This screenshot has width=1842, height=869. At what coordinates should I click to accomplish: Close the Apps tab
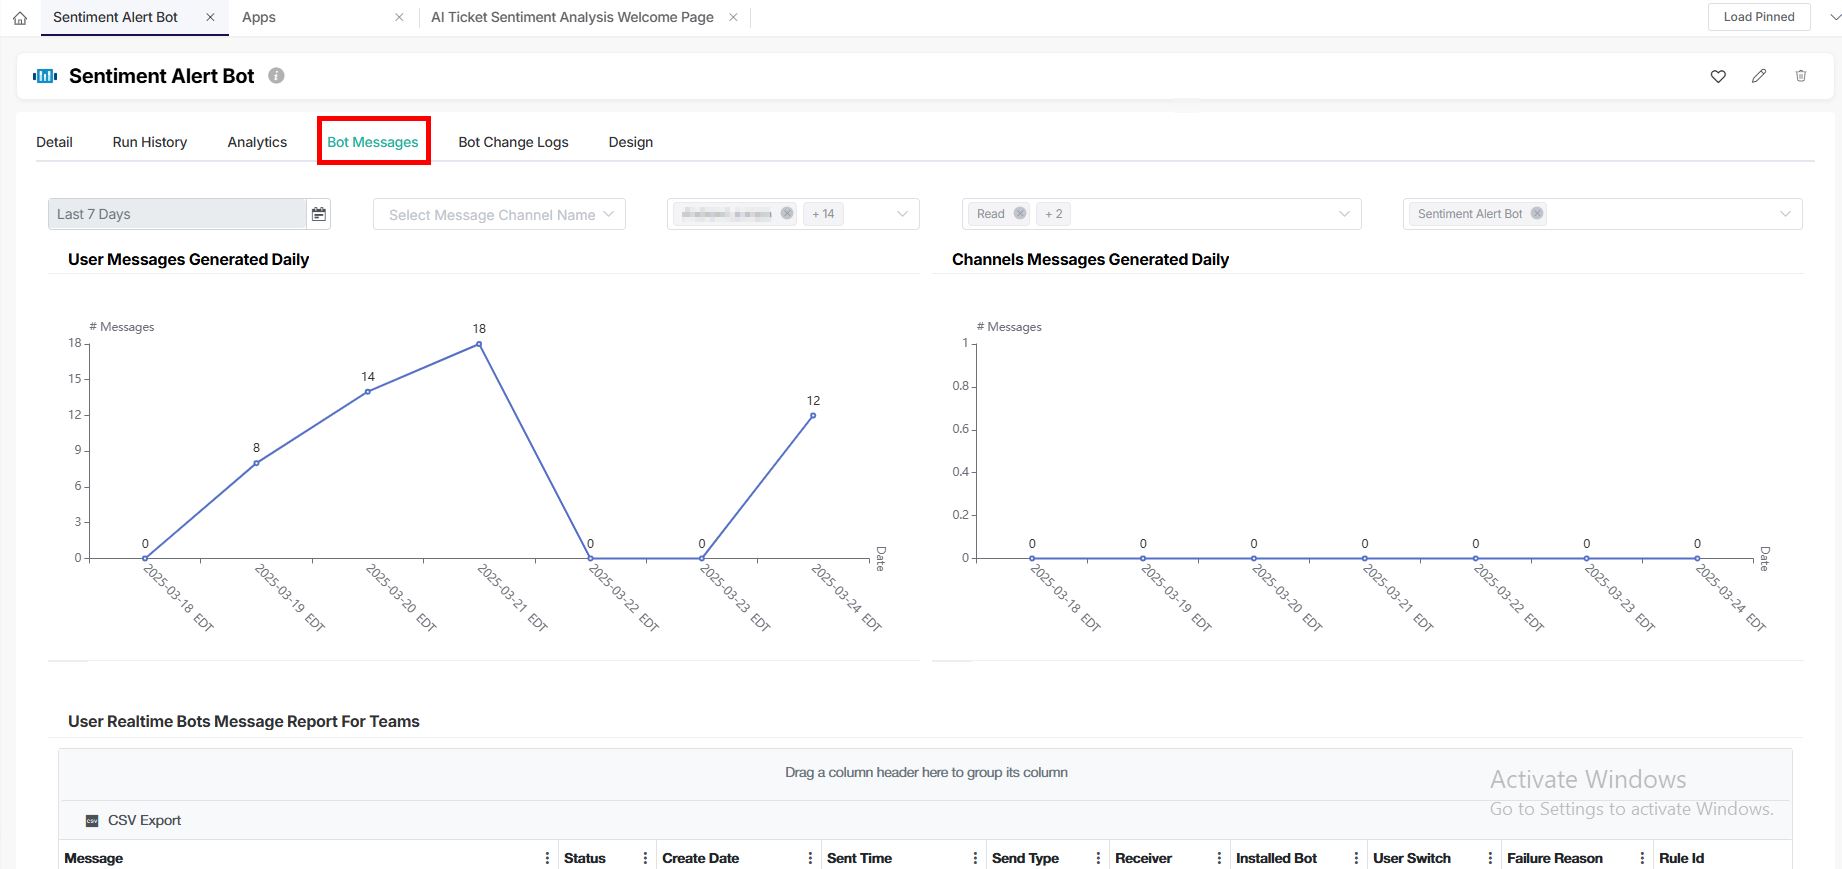click(399, 17)
